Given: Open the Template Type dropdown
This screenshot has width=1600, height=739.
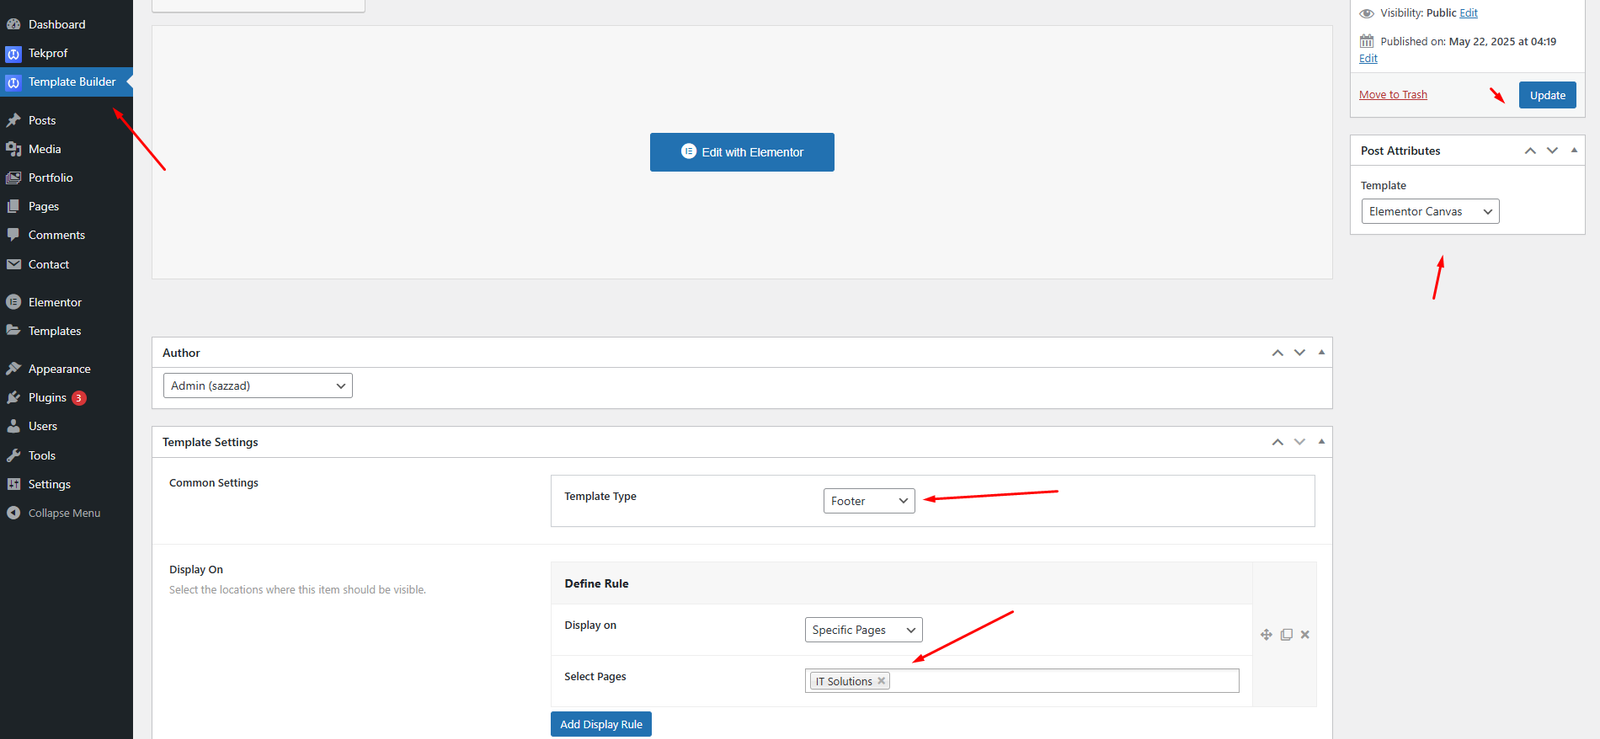Looking at the screenshot, I should 868,501.
